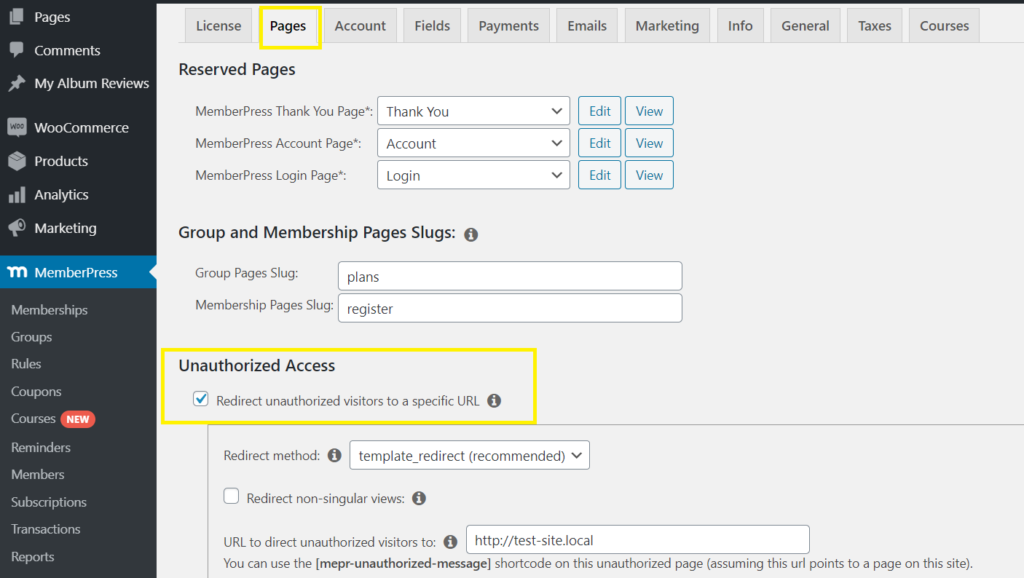The height and width of the screenshot is (578, 1024).
Task: Expand the Redirect method dropdown
Action: point(469,456)
